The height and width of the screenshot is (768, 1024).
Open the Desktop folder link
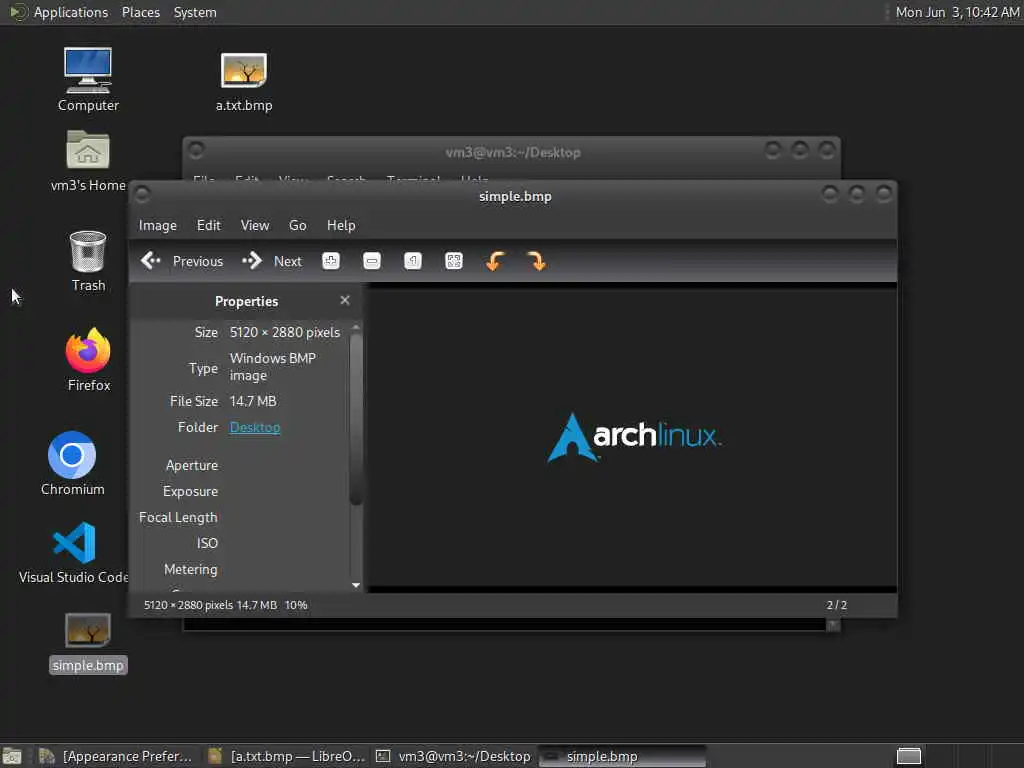coord(255,427)
